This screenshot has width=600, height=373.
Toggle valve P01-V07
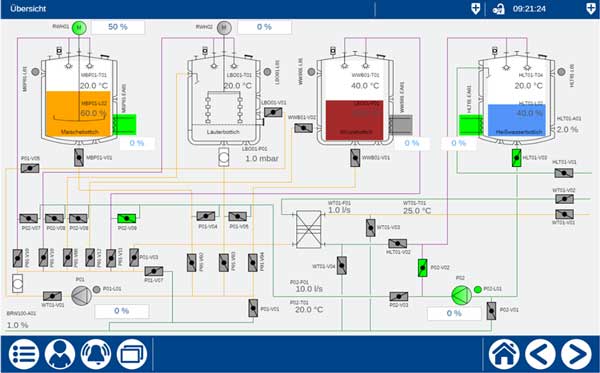[x=154, y=271]
